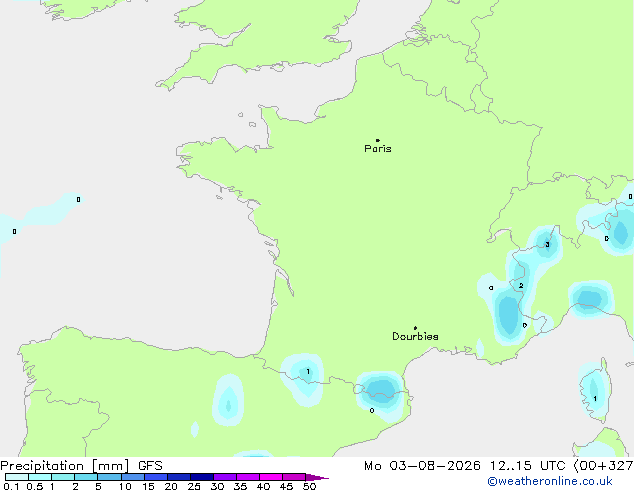Click the Paris city label
The width and height of the screenshot is (634, 490).
[x=378, y=149]
